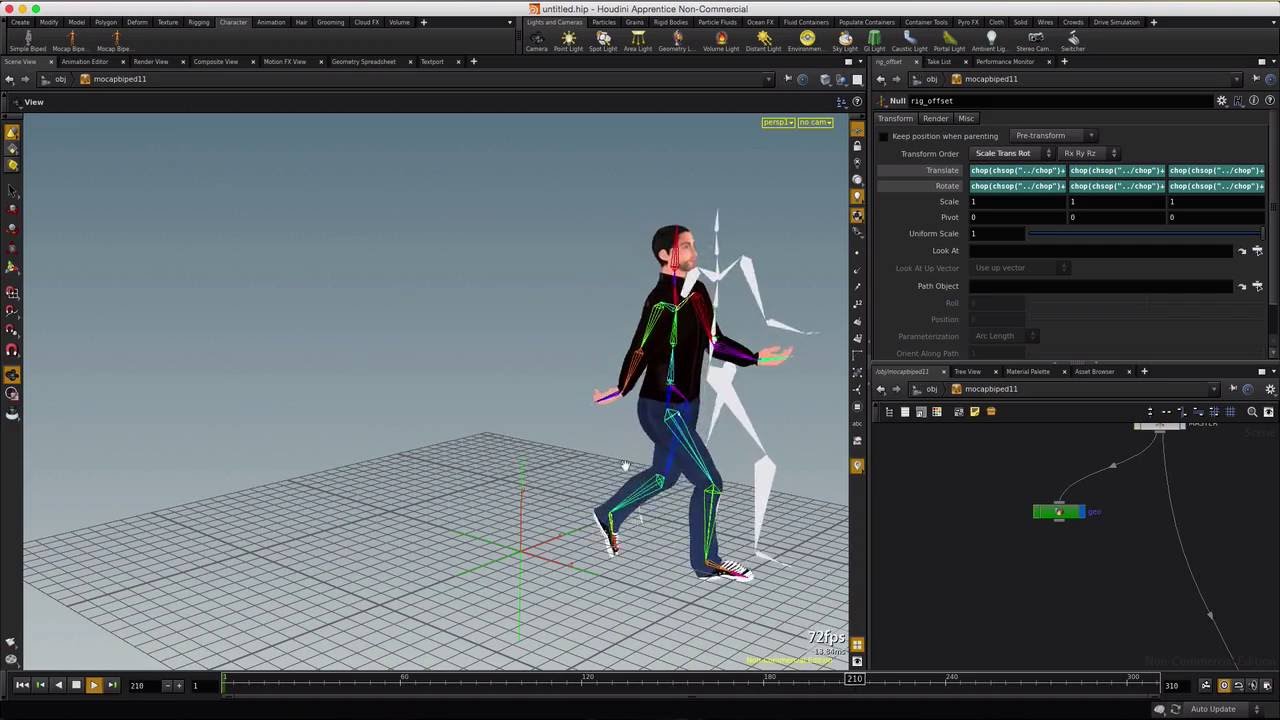
Task: Click the Sky Light shelf icon
Action: tap(845, 41)
